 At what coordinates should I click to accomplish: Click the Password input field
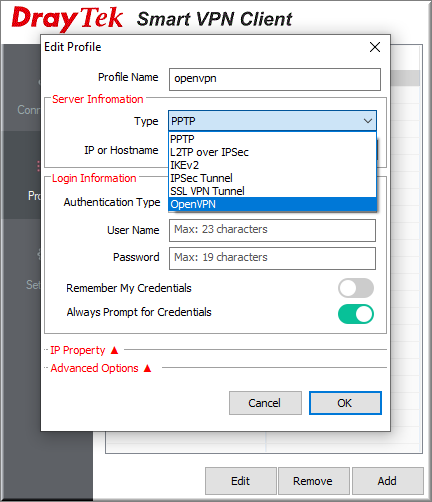pyautogui.click(x=272, y=258)
